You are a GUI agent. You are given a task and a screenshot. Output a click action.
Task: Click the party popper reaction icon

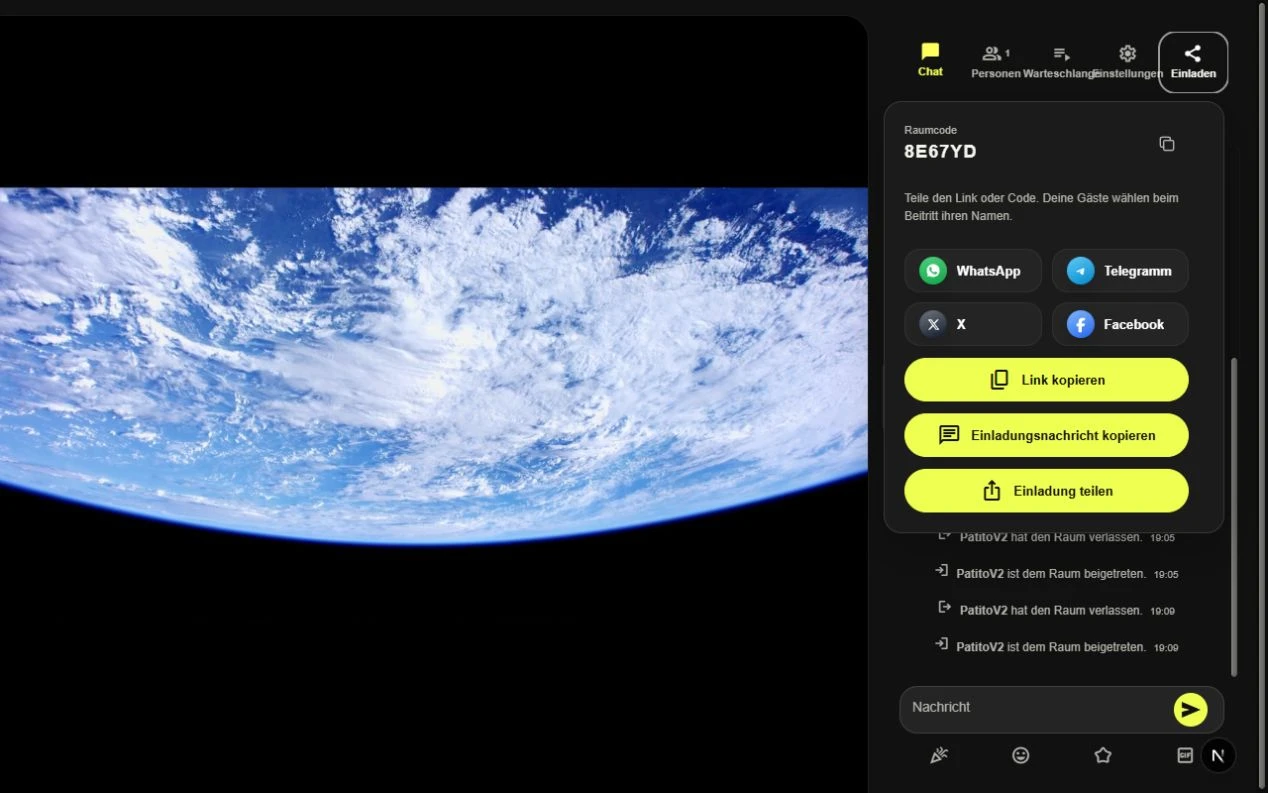pos(938,755)
